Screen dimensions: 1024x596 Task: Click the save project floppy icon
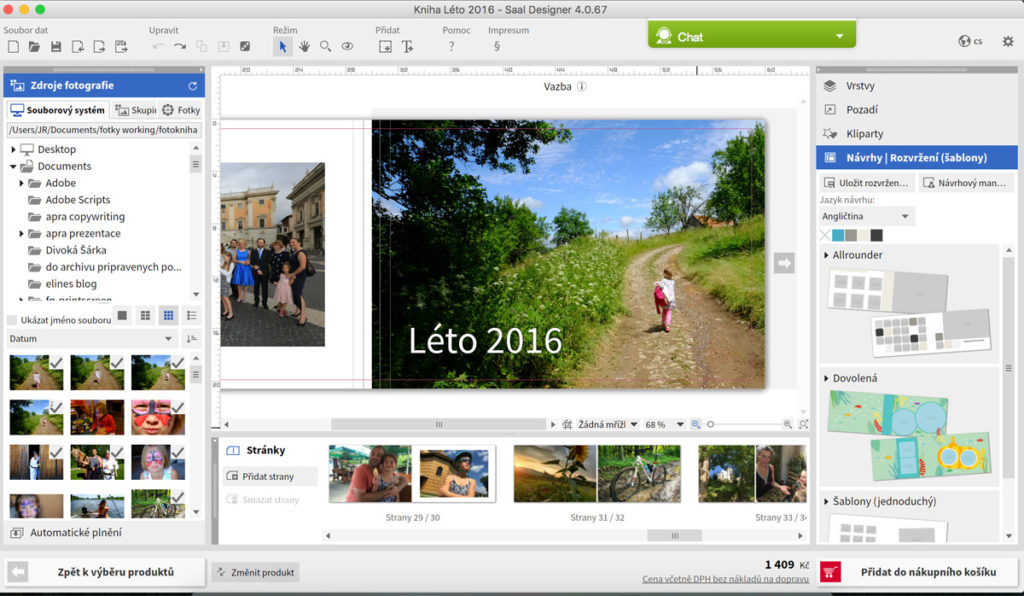56,46
